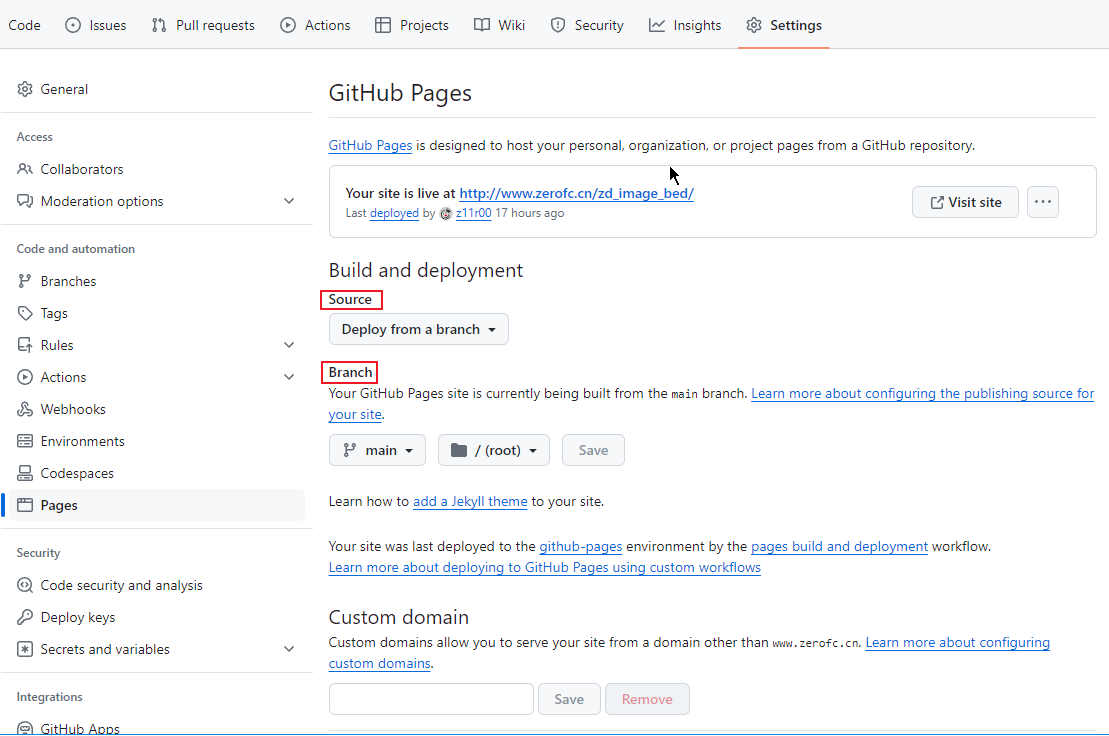Click the Tags icon in sidebar

(x=25, y=312)
